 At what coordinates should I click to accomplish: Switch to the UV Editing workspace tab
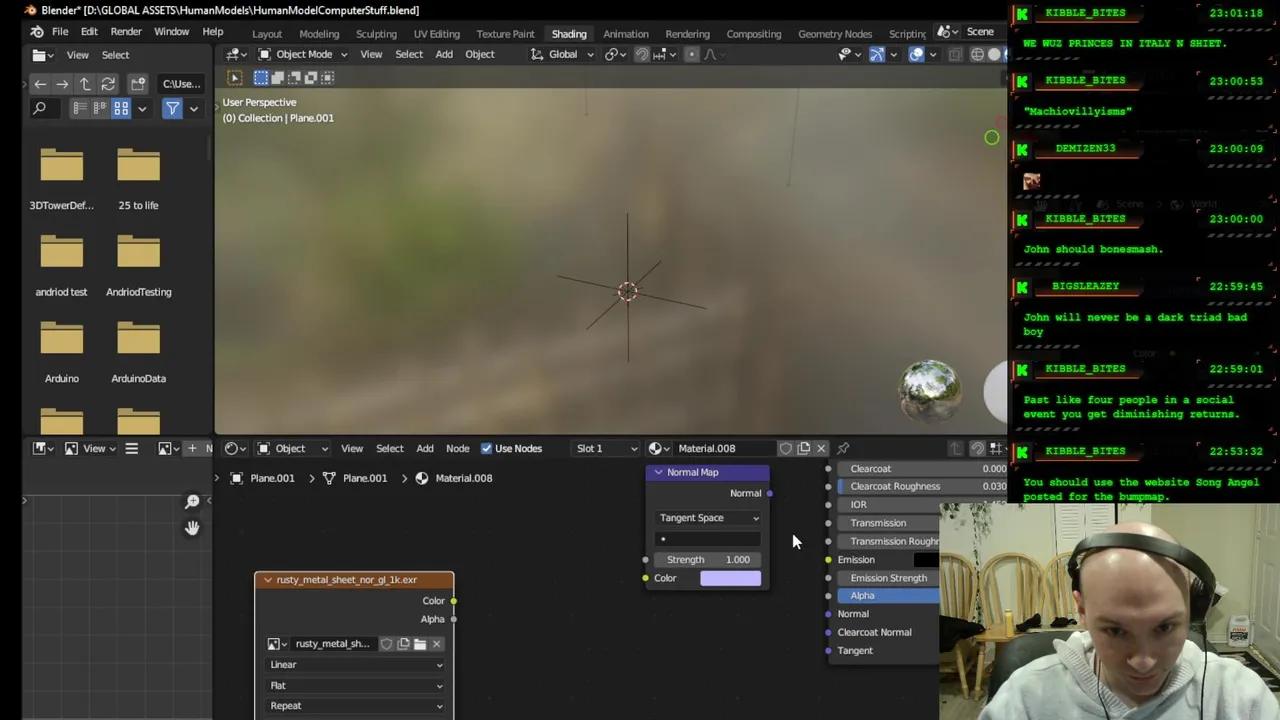tap(437, 34)
